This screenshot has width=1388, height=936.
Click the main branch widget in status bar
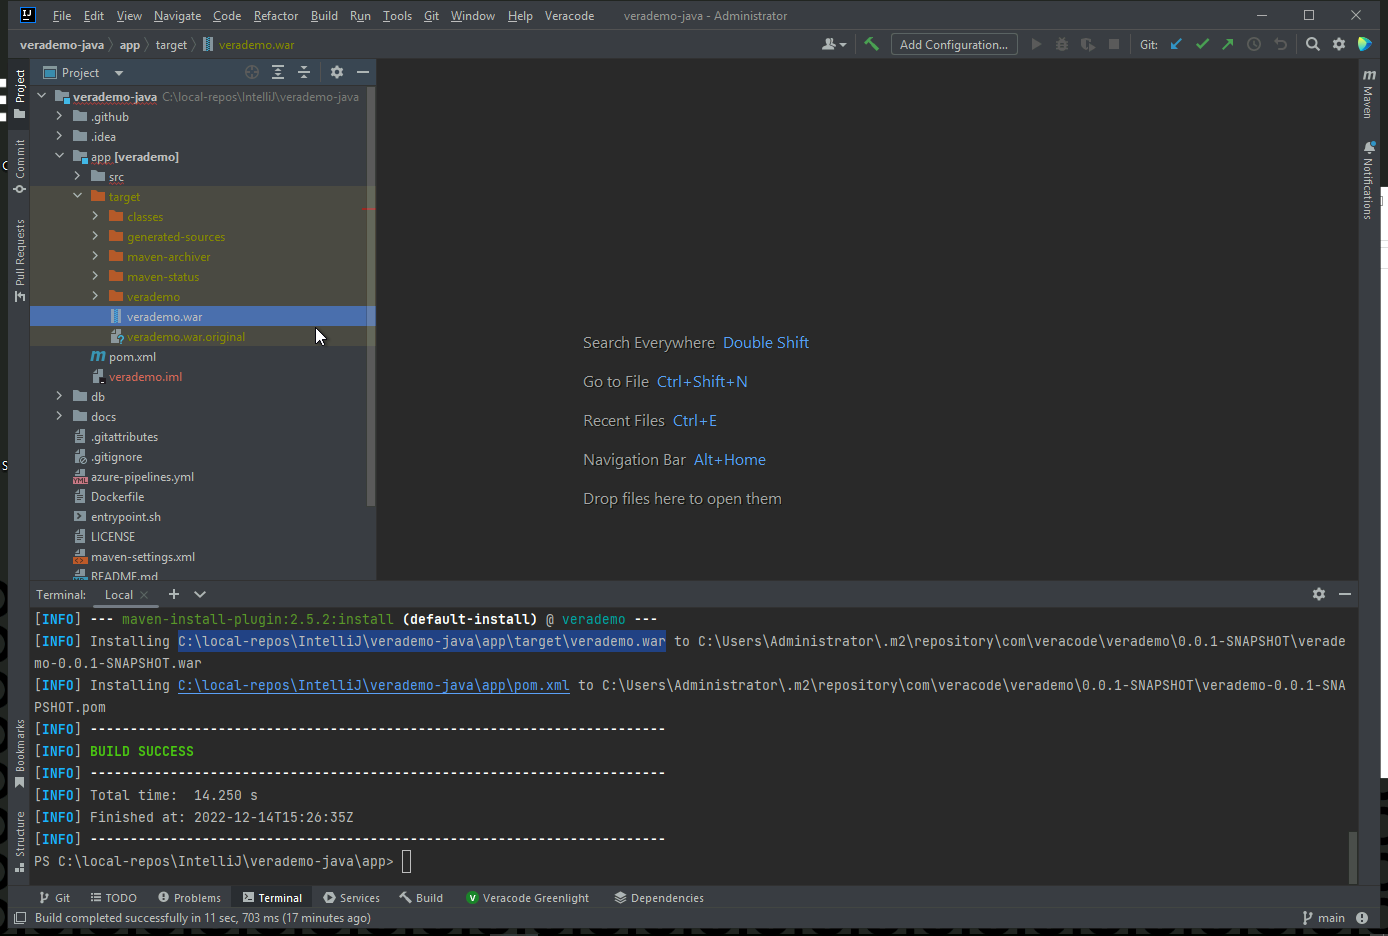[1324, 918]
